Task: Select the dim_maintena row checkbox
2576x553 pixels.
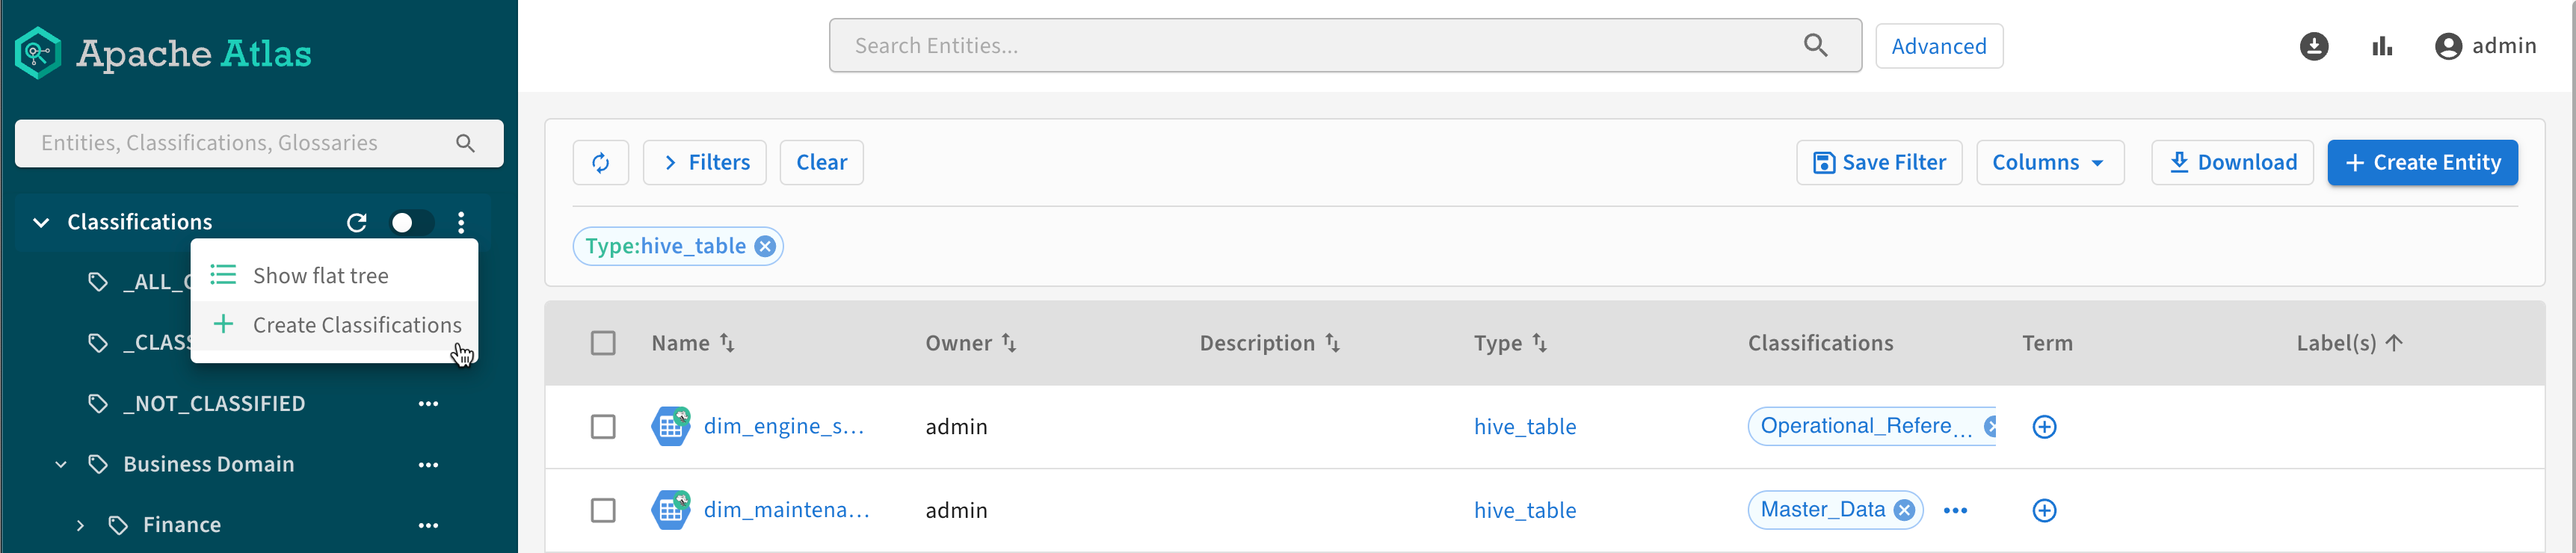Action: point(603,510)
